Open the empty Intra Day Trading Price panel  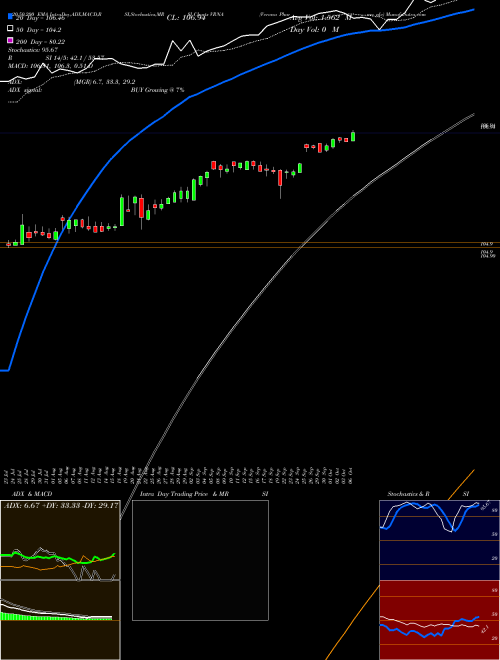pyautogui.click(x=200, y=560)
